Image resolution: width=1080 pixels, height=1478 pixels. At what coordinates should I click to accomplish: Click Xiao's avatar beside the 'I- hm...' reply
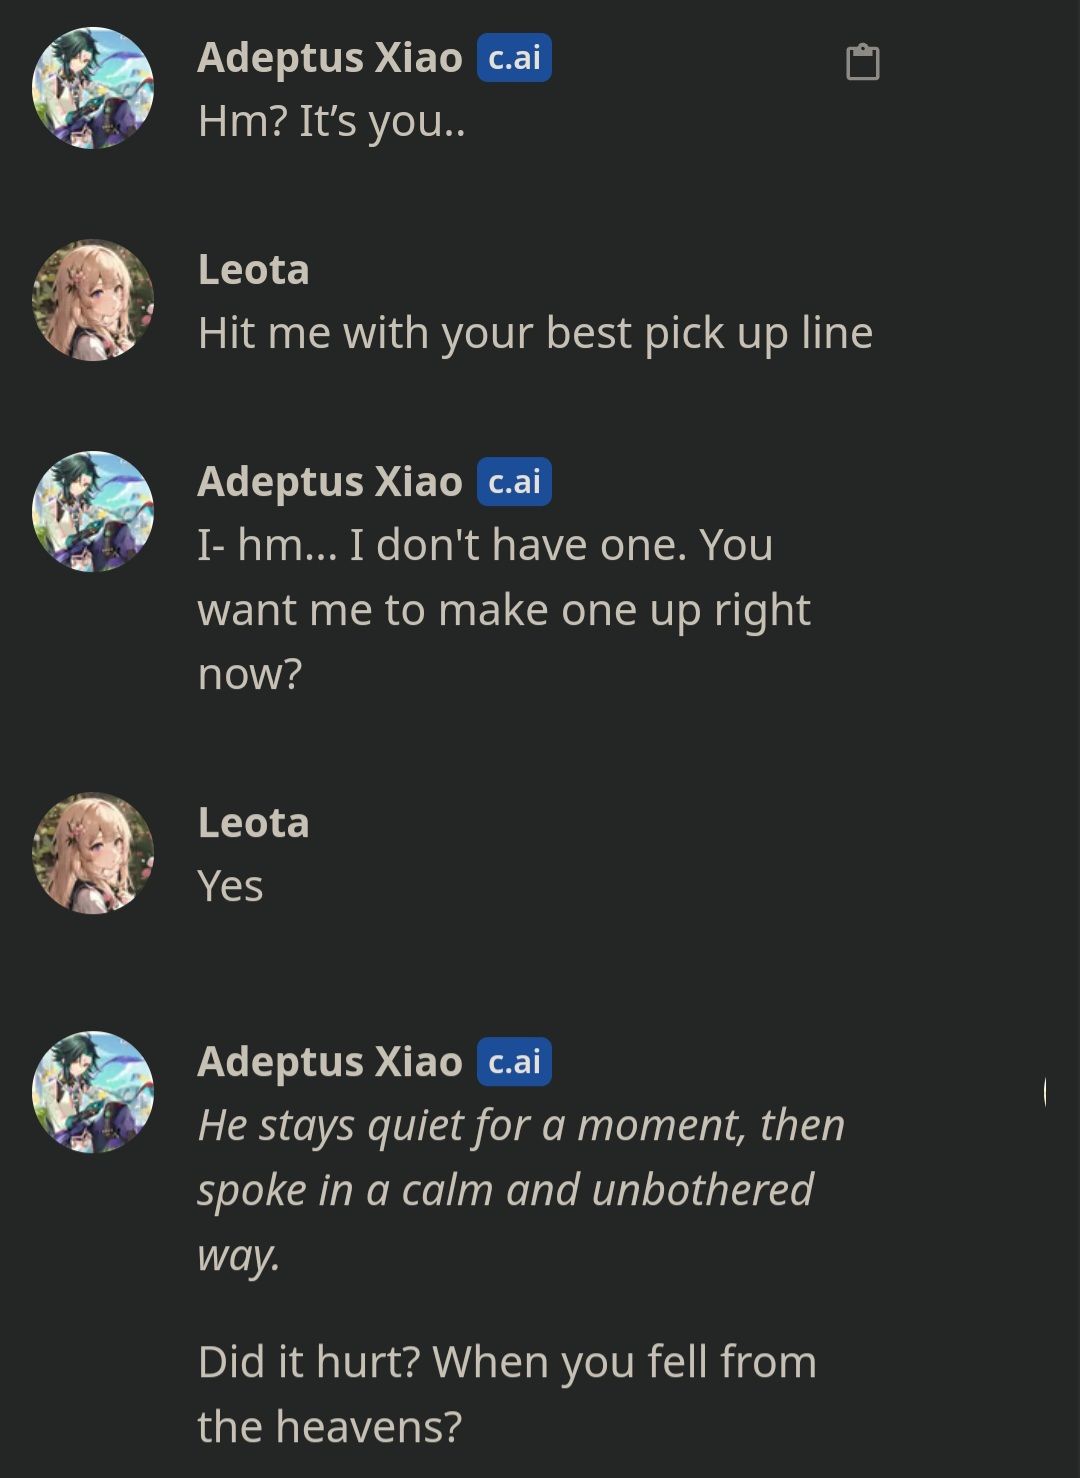click(92, 512)
